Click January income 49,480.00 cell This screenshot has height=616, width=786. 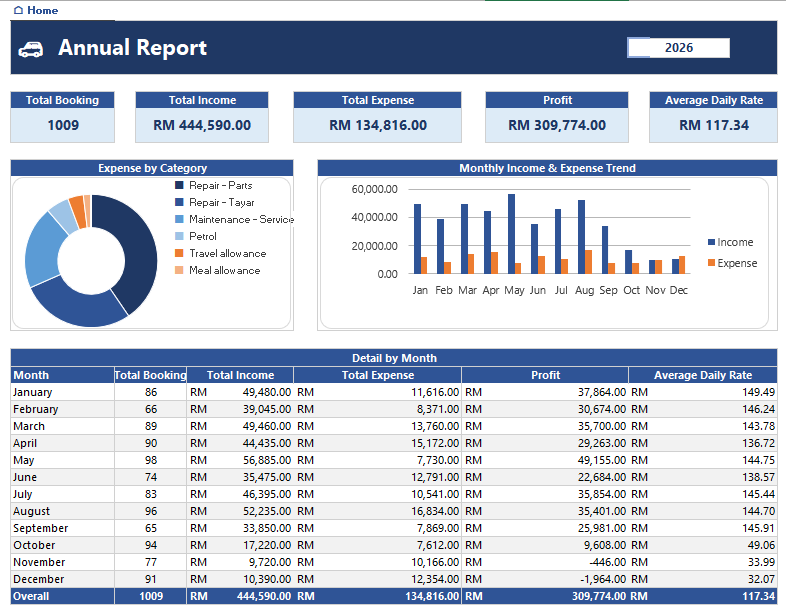pos(240,392)
